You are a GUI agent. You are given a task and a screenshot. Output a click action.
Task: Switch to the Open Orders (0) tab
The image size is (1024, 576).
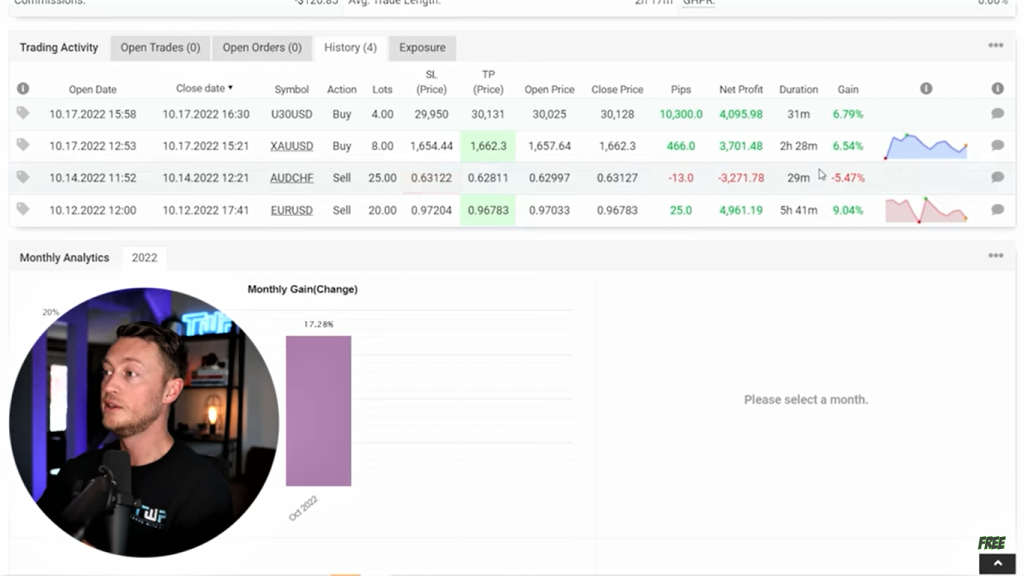coord(262,47)
